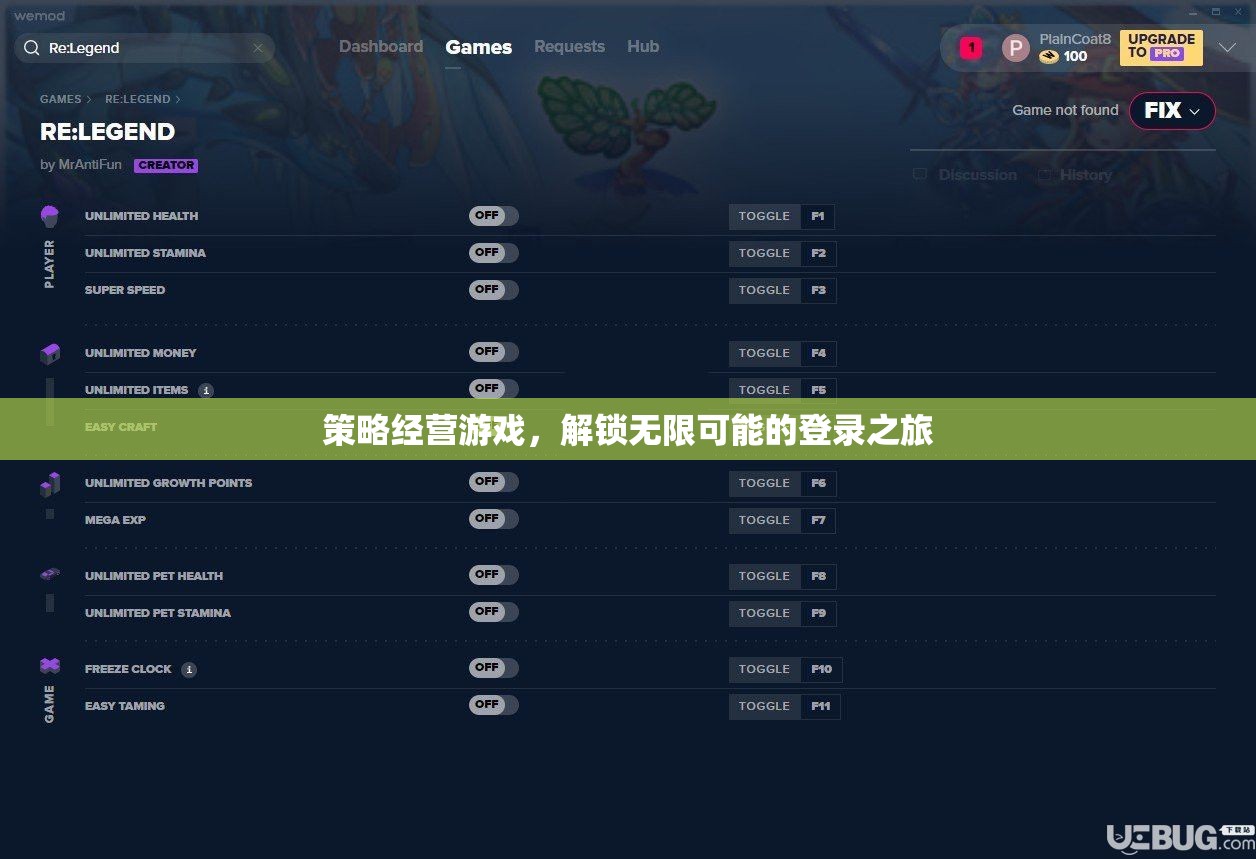Click the Game category icon
This screenshot has height=859, width=1256.
tap(49, 665)
